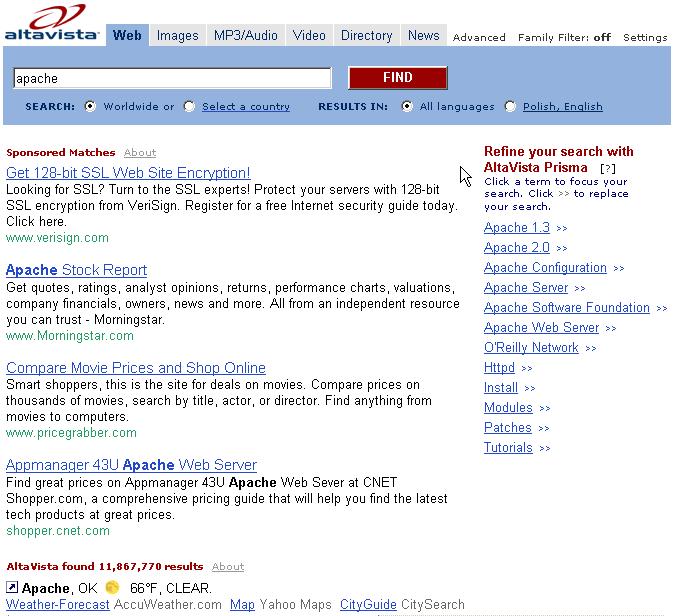Toggle Family Filter off link
Screen dimensions: 673x616
click(x=564, y=37)
